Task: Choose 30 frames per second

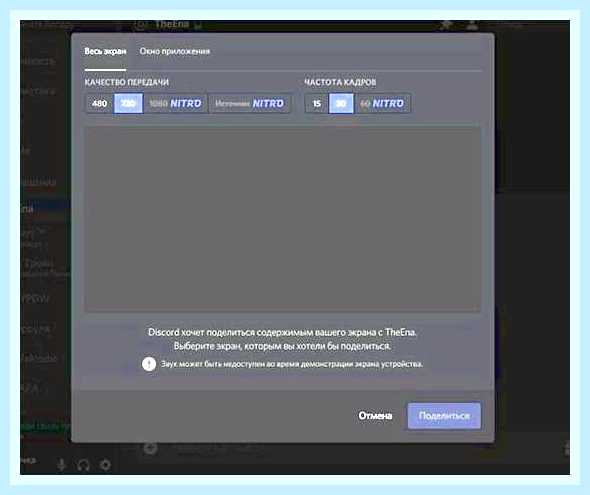Action: [341, 103]
